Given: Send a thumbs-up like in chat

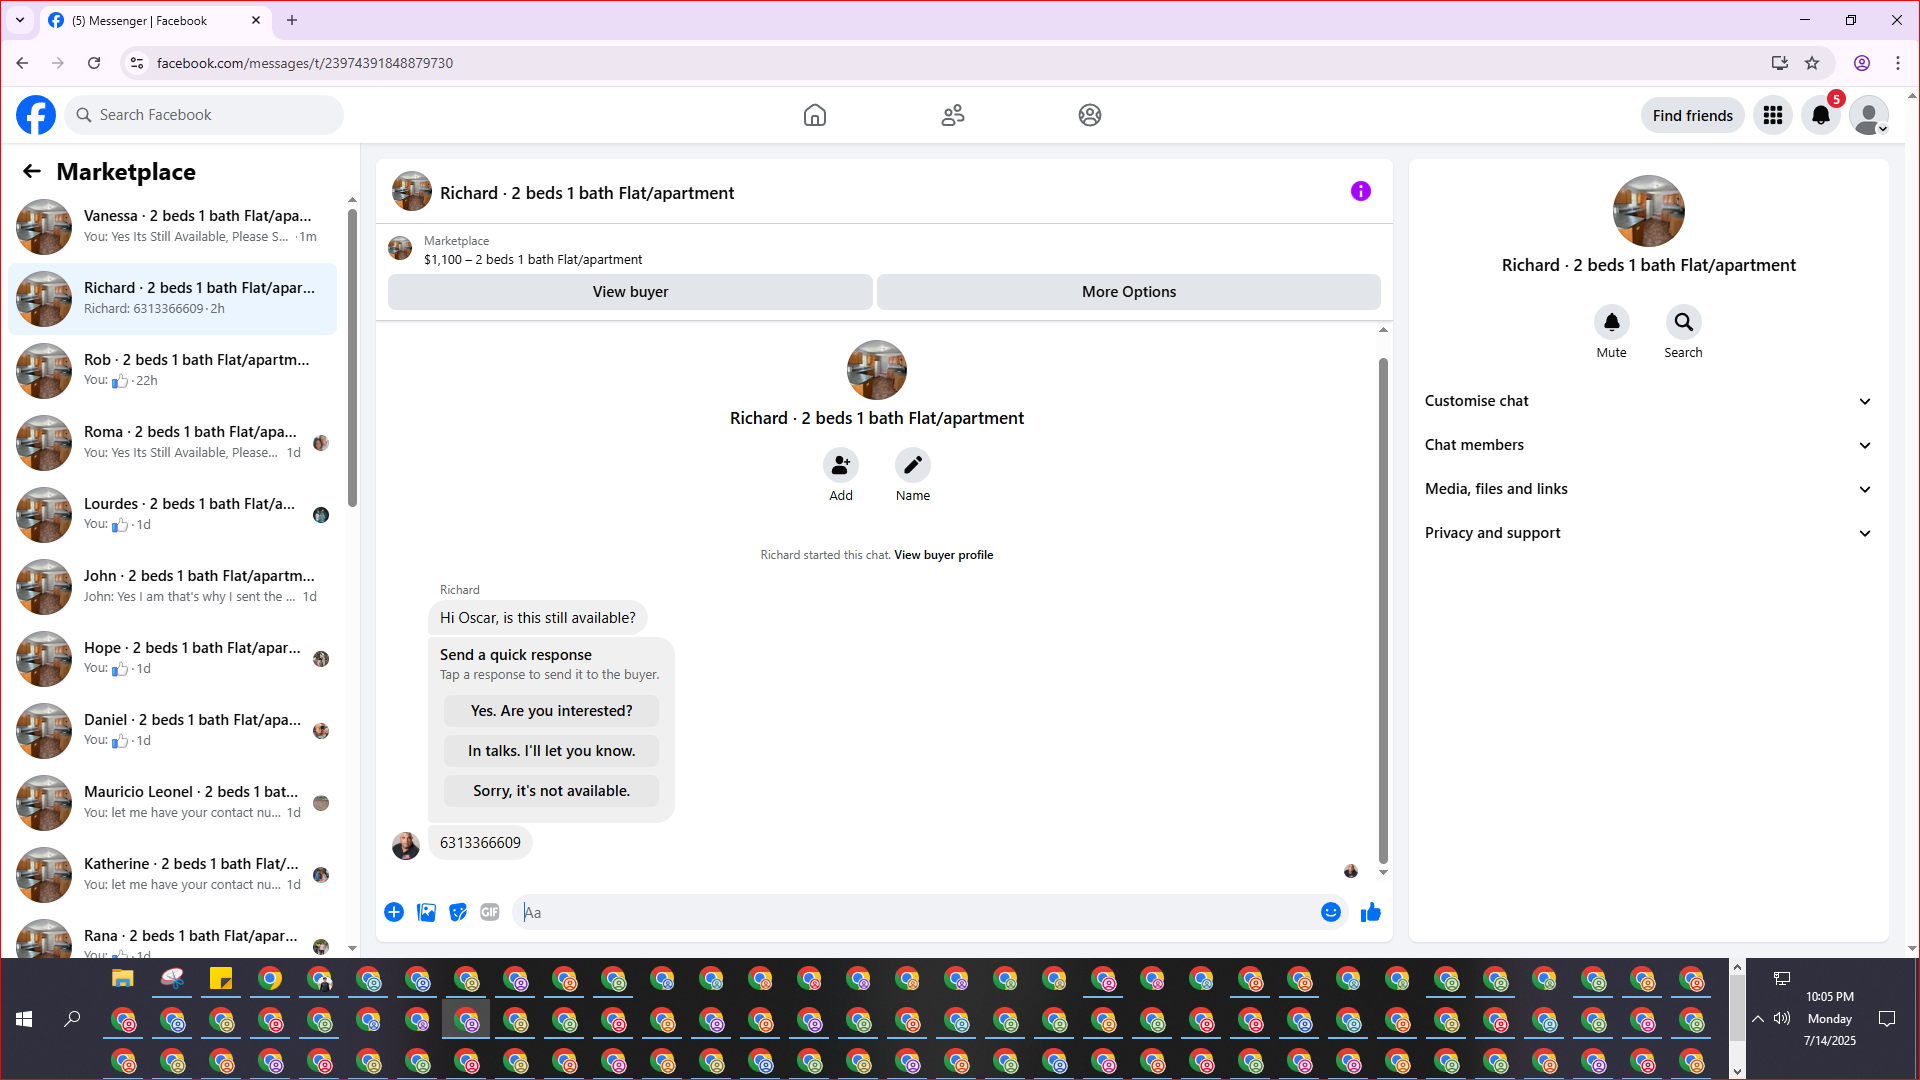Looking at the screenshot, I should click(1370, 912).
